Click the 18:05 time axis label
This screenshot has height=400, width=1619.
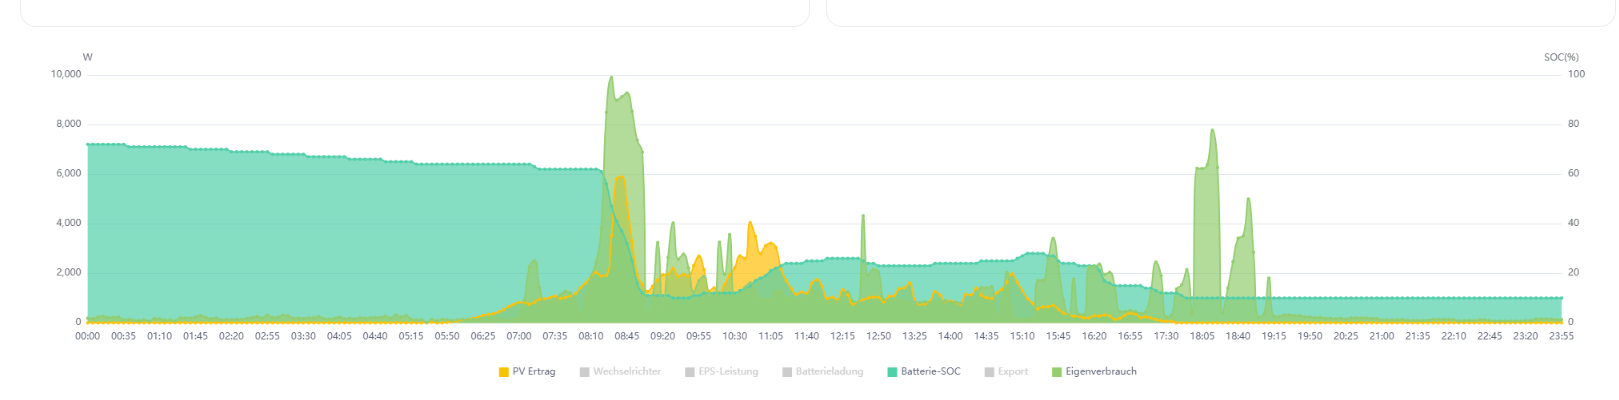point(1202,336)
